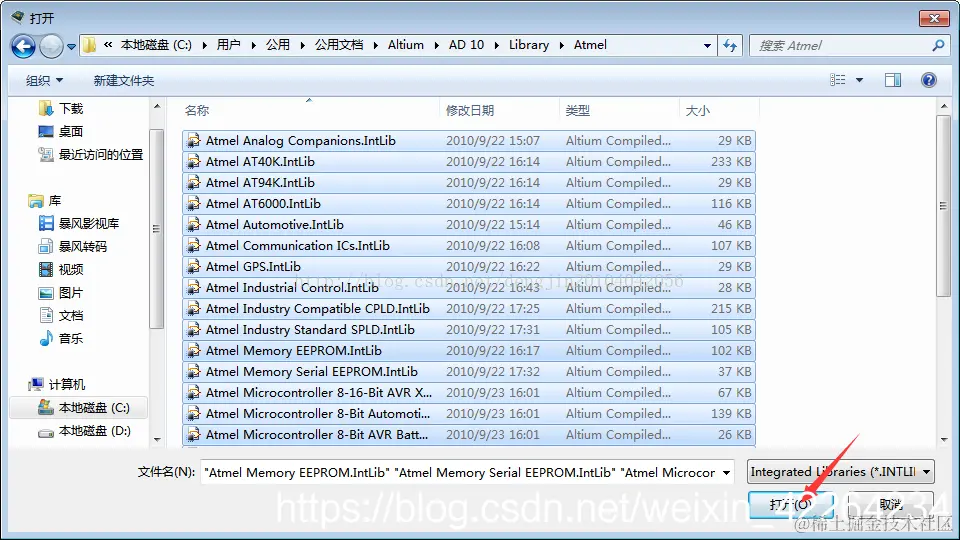Select Atmel AT94K.IntLib file
The image size is (960, 540).
(x=468, y=182)
